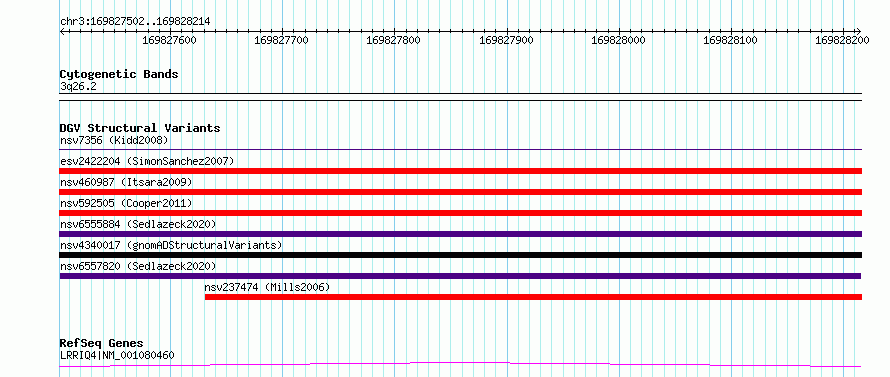The height and width of the screenshot is (377, 890).
Task: Click the 3q26.2 cytogenetic band bar
Action: coord(461,97)
